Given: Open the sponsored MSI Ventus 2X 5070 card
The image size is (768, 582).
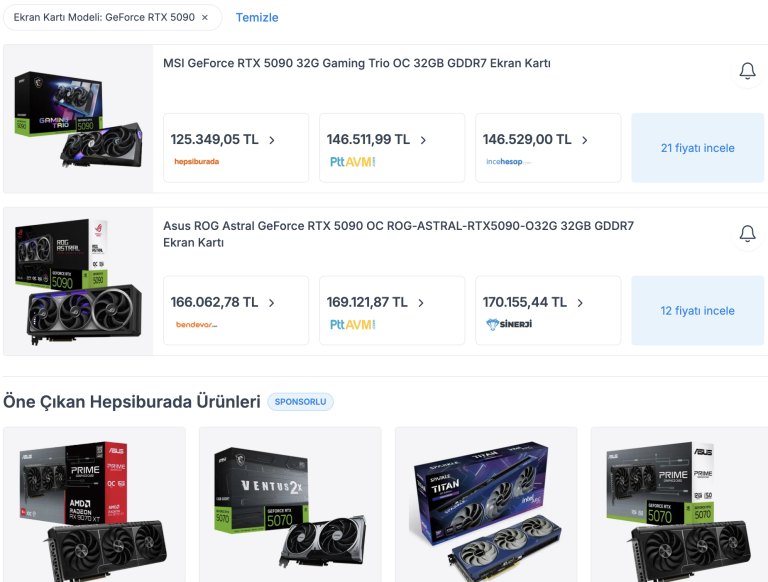Looking at the screenshot, I should [290, 505].
